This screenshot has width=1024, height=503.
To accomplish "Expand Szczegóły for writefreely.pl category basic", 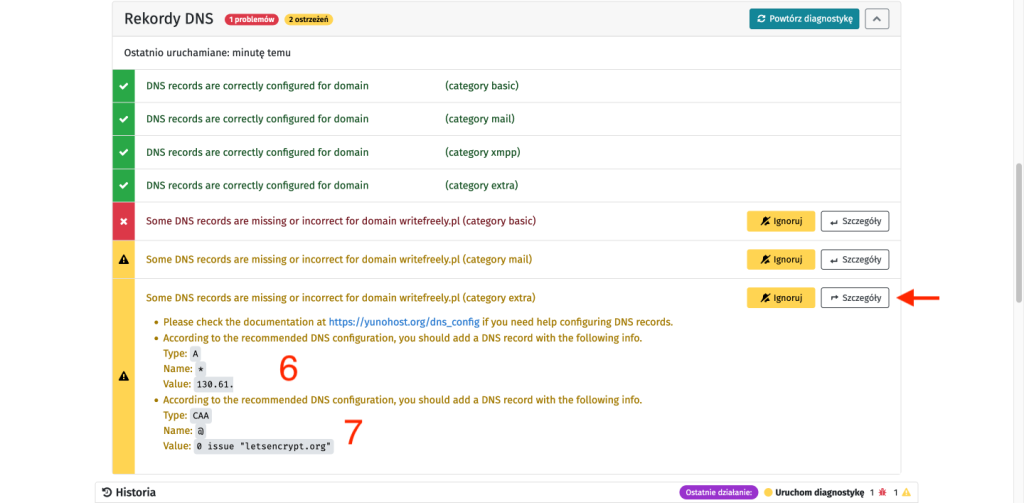I will [x=854, y=221].
